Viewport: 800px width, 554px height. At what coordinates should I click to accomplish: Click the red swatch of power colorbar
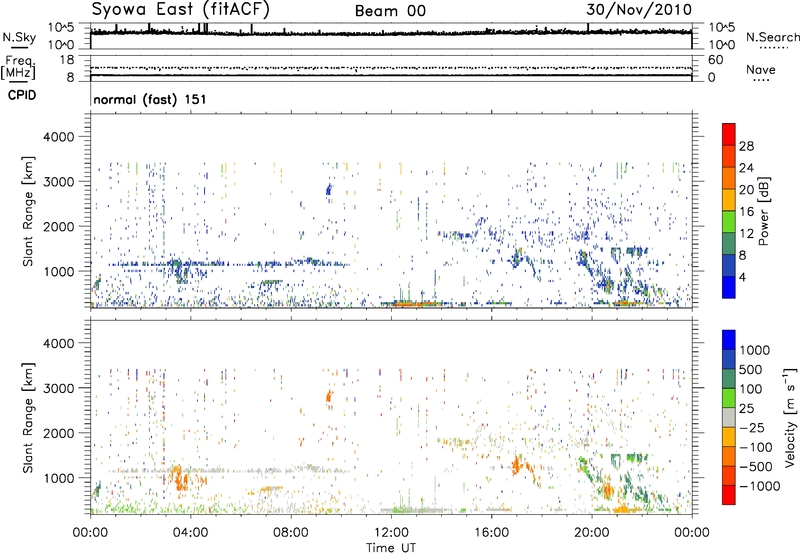[x=729, y=134]
